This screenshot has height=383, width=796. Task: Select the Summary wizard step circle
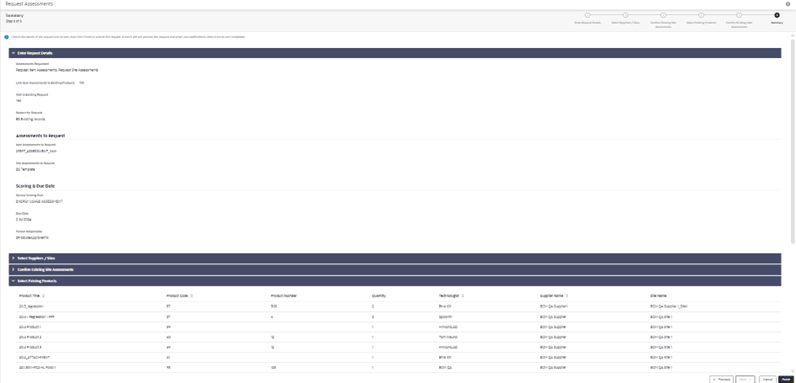777,15
